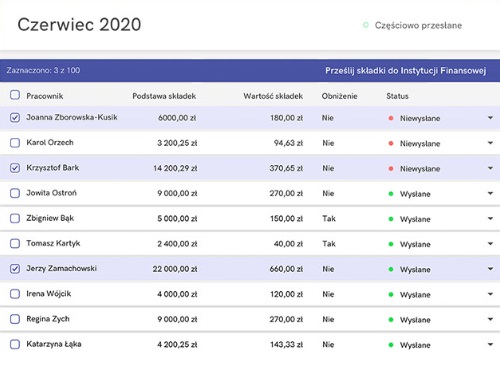Toggle the select-all checkbox beside Pracownik
The width and height of the screenshot is (500, 368).
(x=15, y=95)
